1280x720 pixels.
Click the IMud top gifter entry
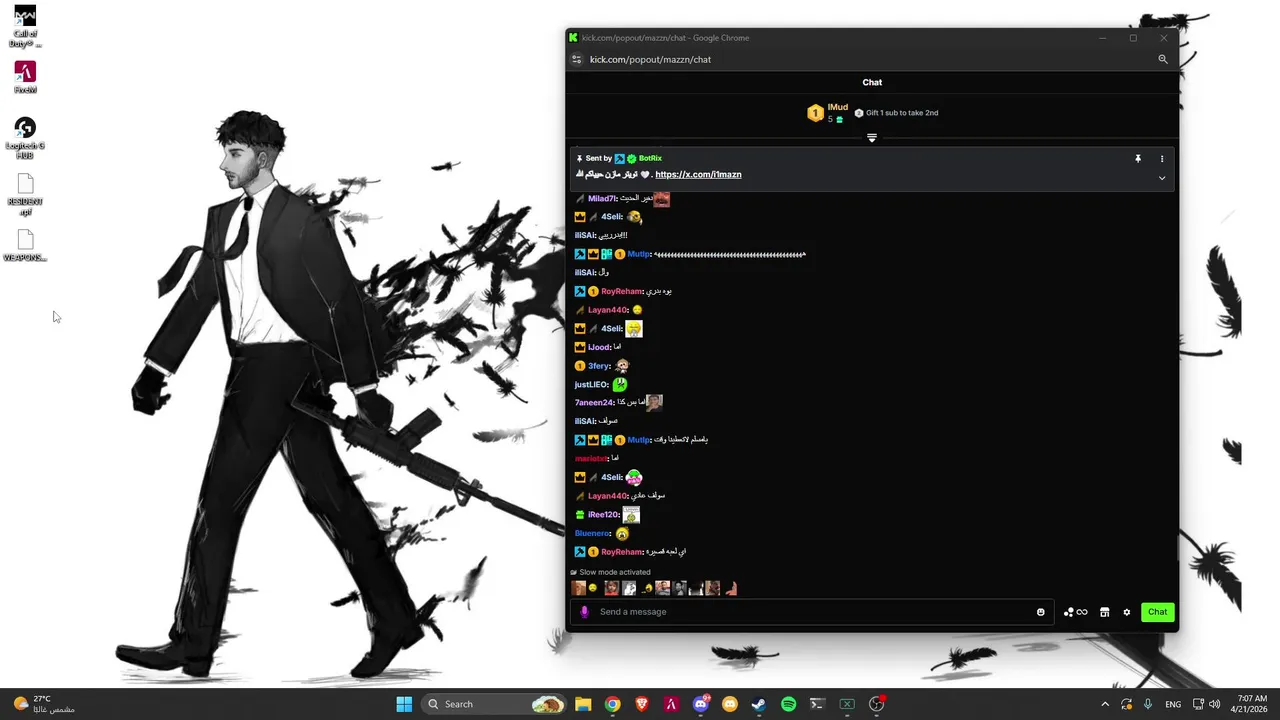click(827, 113)
